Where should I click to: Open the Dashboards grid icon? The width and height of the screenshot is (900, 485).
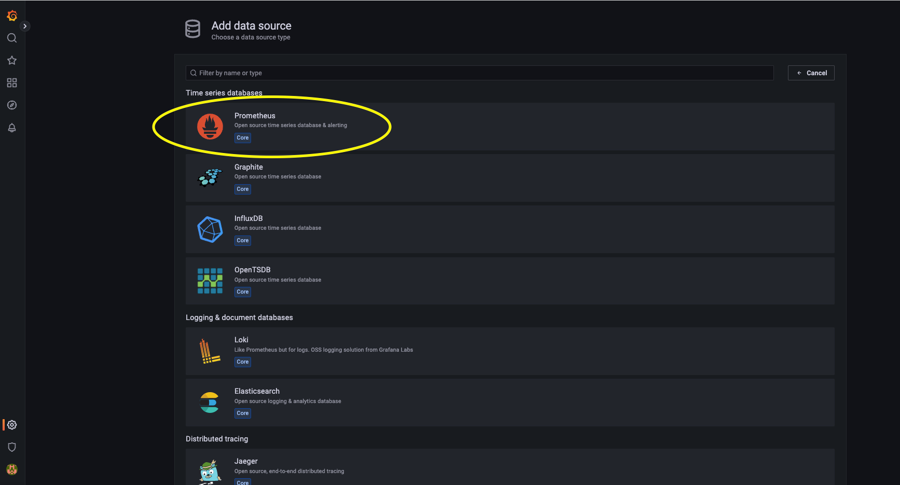(12, 83)
